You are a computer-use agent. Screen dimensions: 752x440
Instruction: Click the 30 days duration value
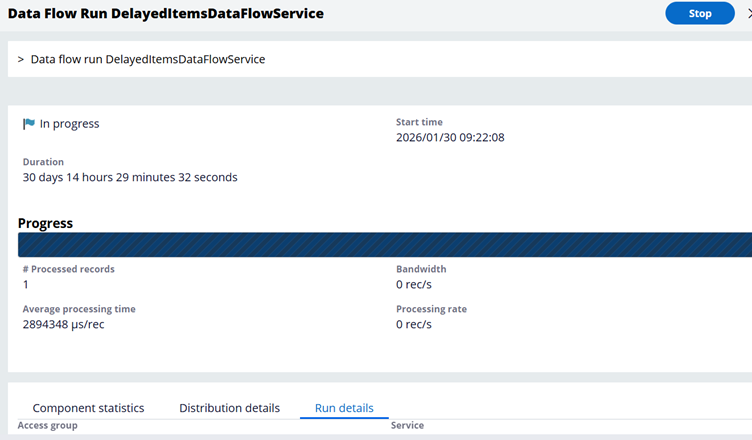tap(130, 178)
